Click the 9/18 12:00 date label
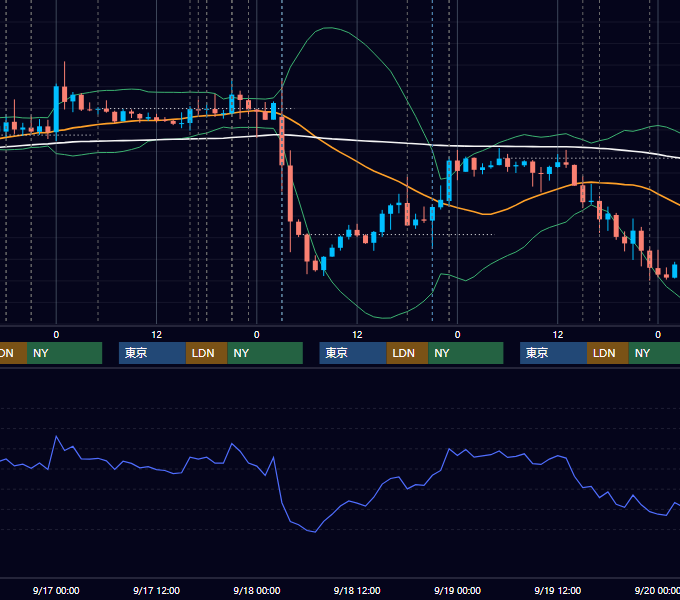The height and width of the screenshot is (600, 680). (x=357, y=590)
